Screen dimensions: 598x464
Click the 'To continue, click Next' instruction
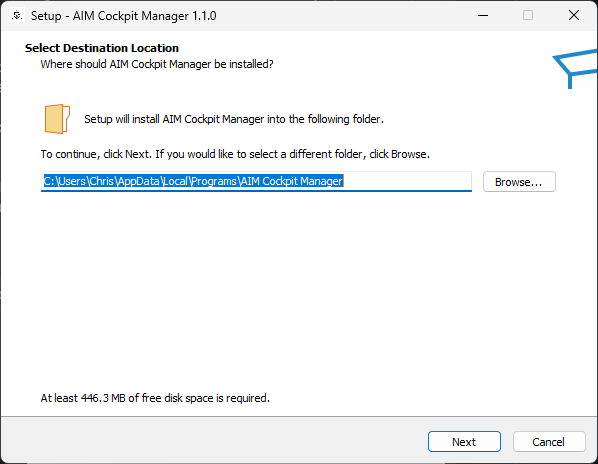pos(235,154)
